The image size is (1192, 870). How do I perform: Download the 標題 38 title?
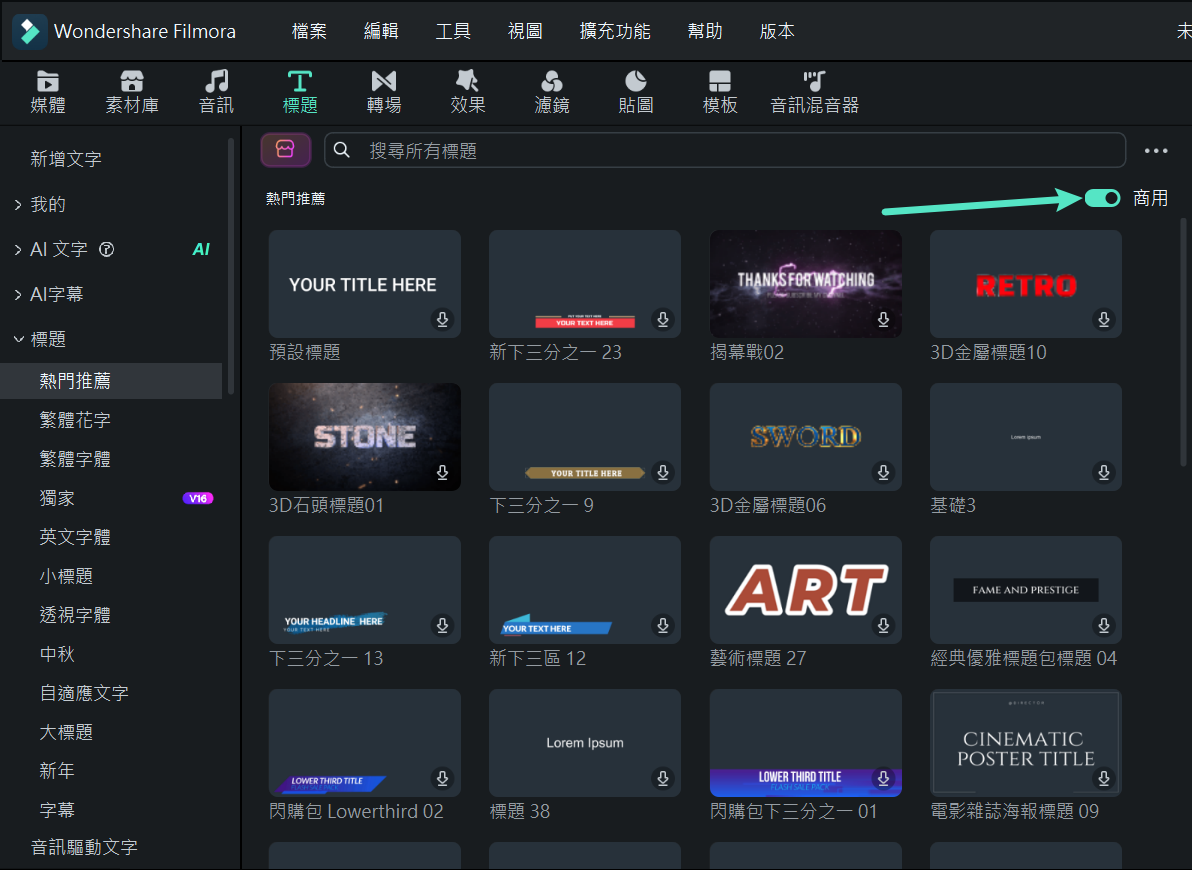663,778
